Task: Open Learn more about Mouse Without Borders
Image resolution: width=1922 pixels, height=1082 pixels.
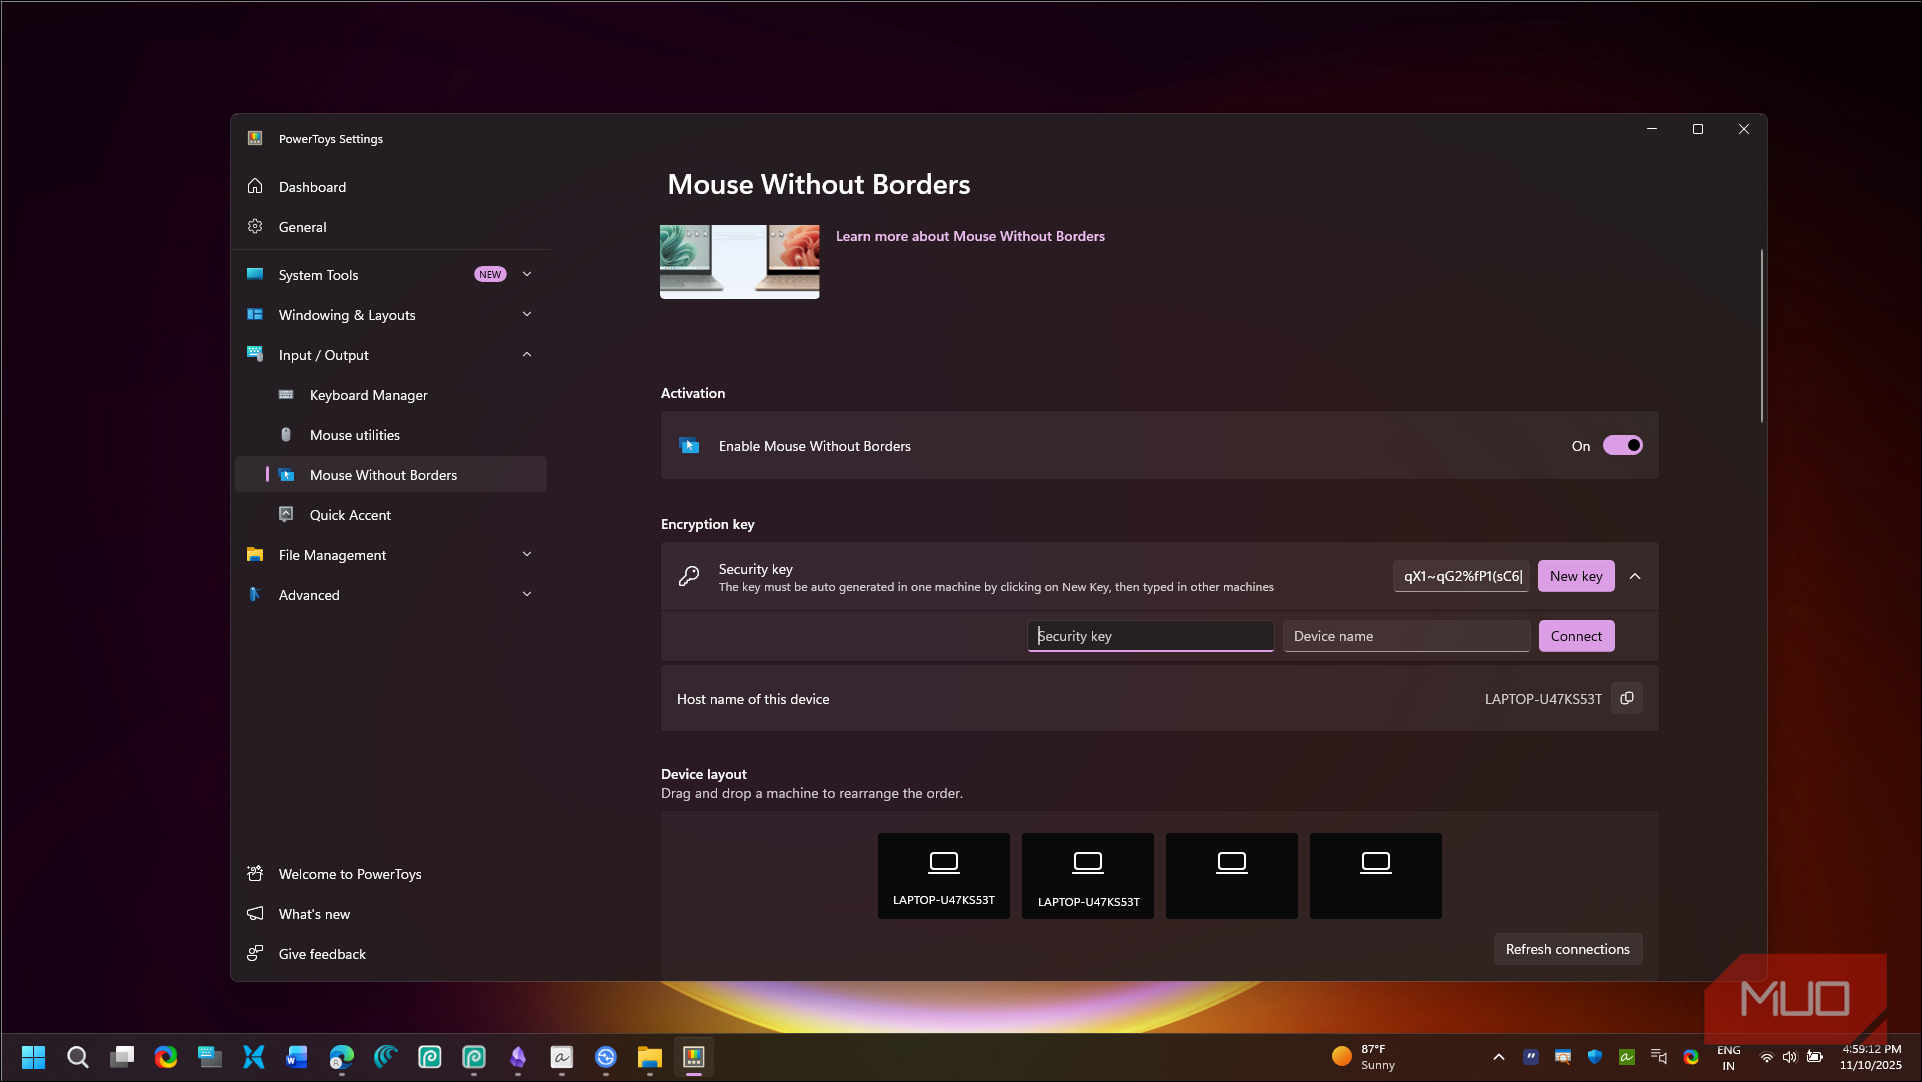Action: (970, 236)
